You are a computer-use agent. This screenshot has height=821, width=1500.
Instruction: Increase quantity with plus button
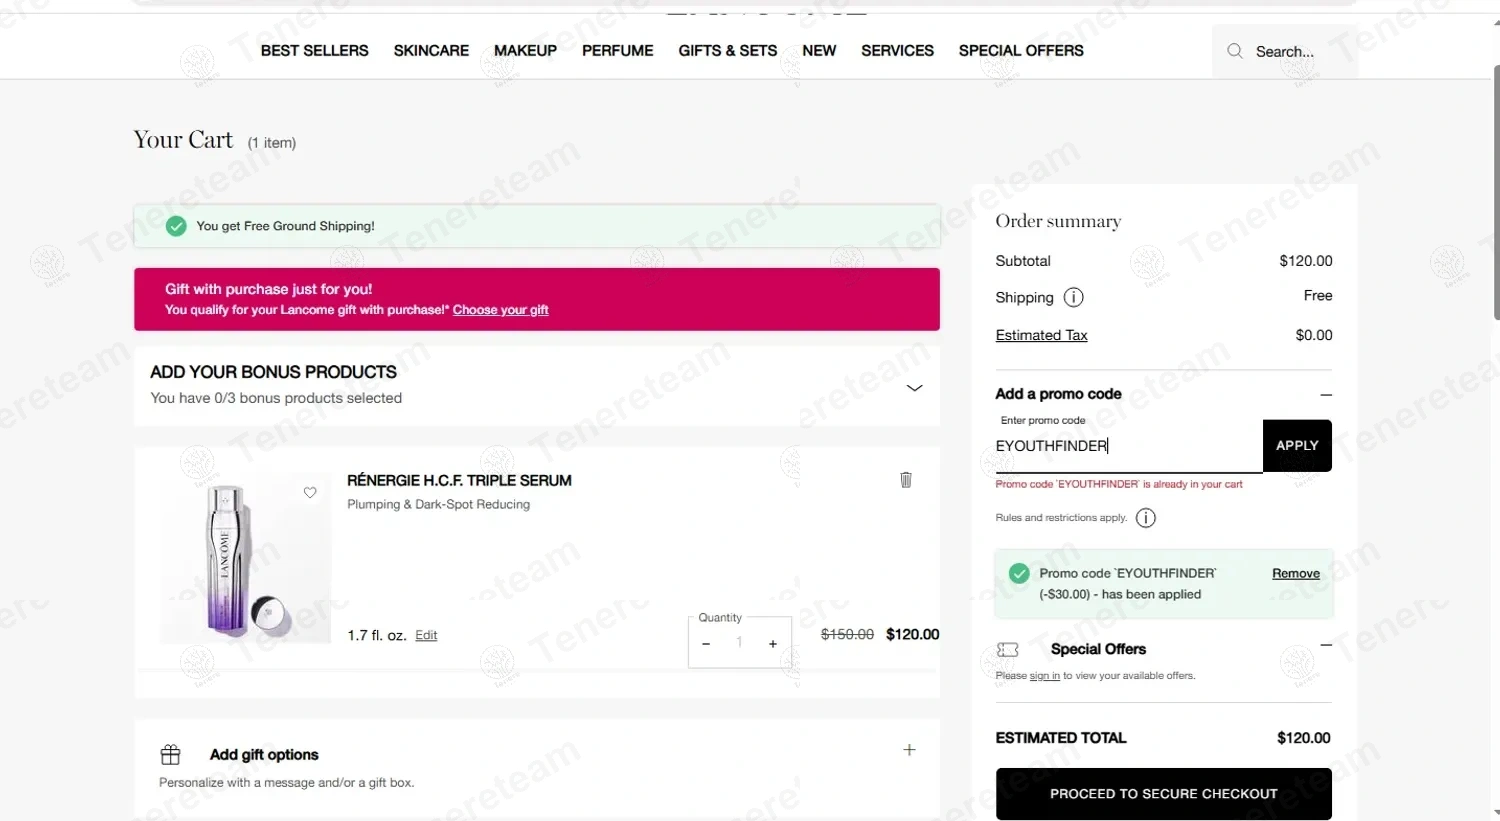click(x=773, y=644)
